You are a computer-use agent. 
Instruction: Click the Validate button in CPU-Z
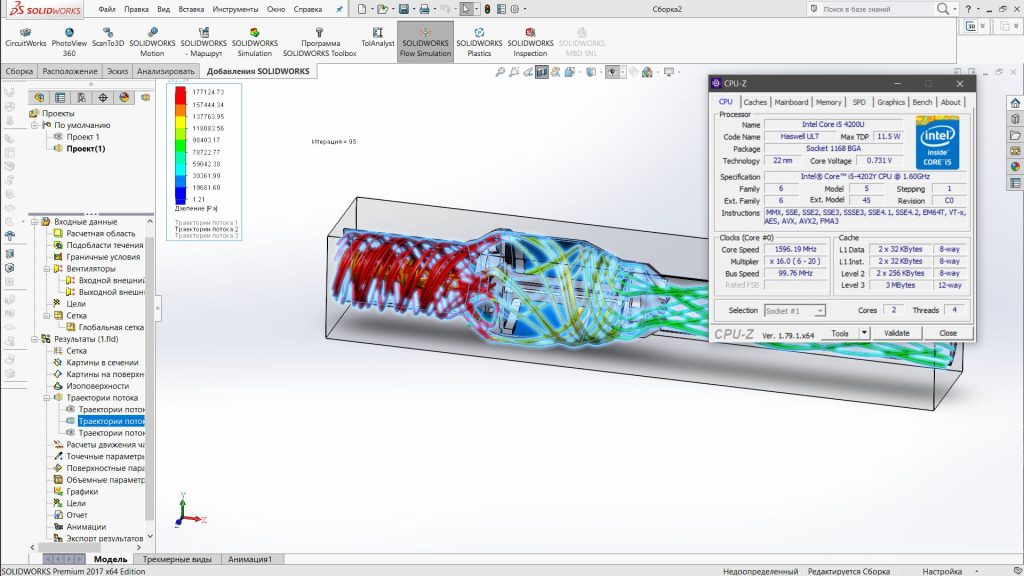[897, 333]
